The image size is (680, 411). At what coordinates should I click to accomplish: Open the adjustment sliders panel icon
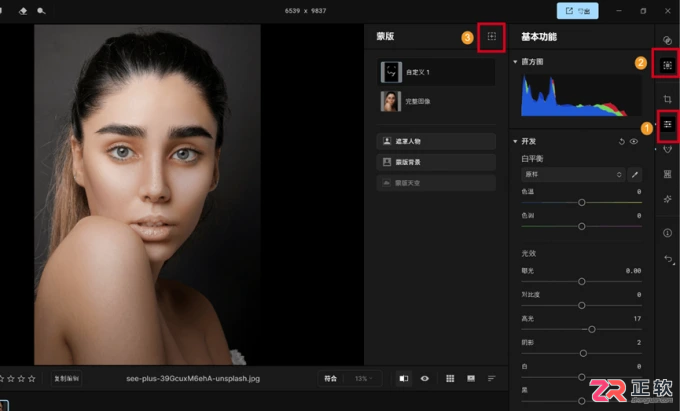[x=667, y=125]
